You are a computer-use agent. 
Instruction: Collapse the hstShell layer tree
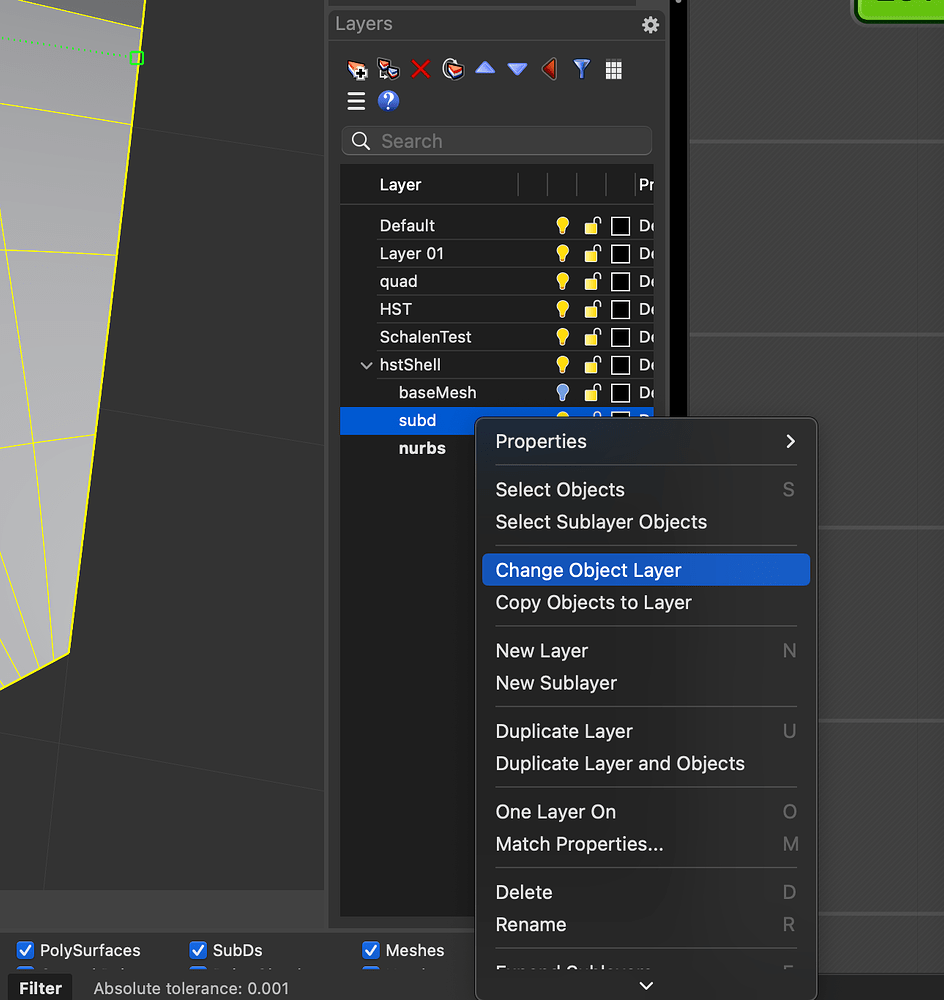tap(366, 365)
